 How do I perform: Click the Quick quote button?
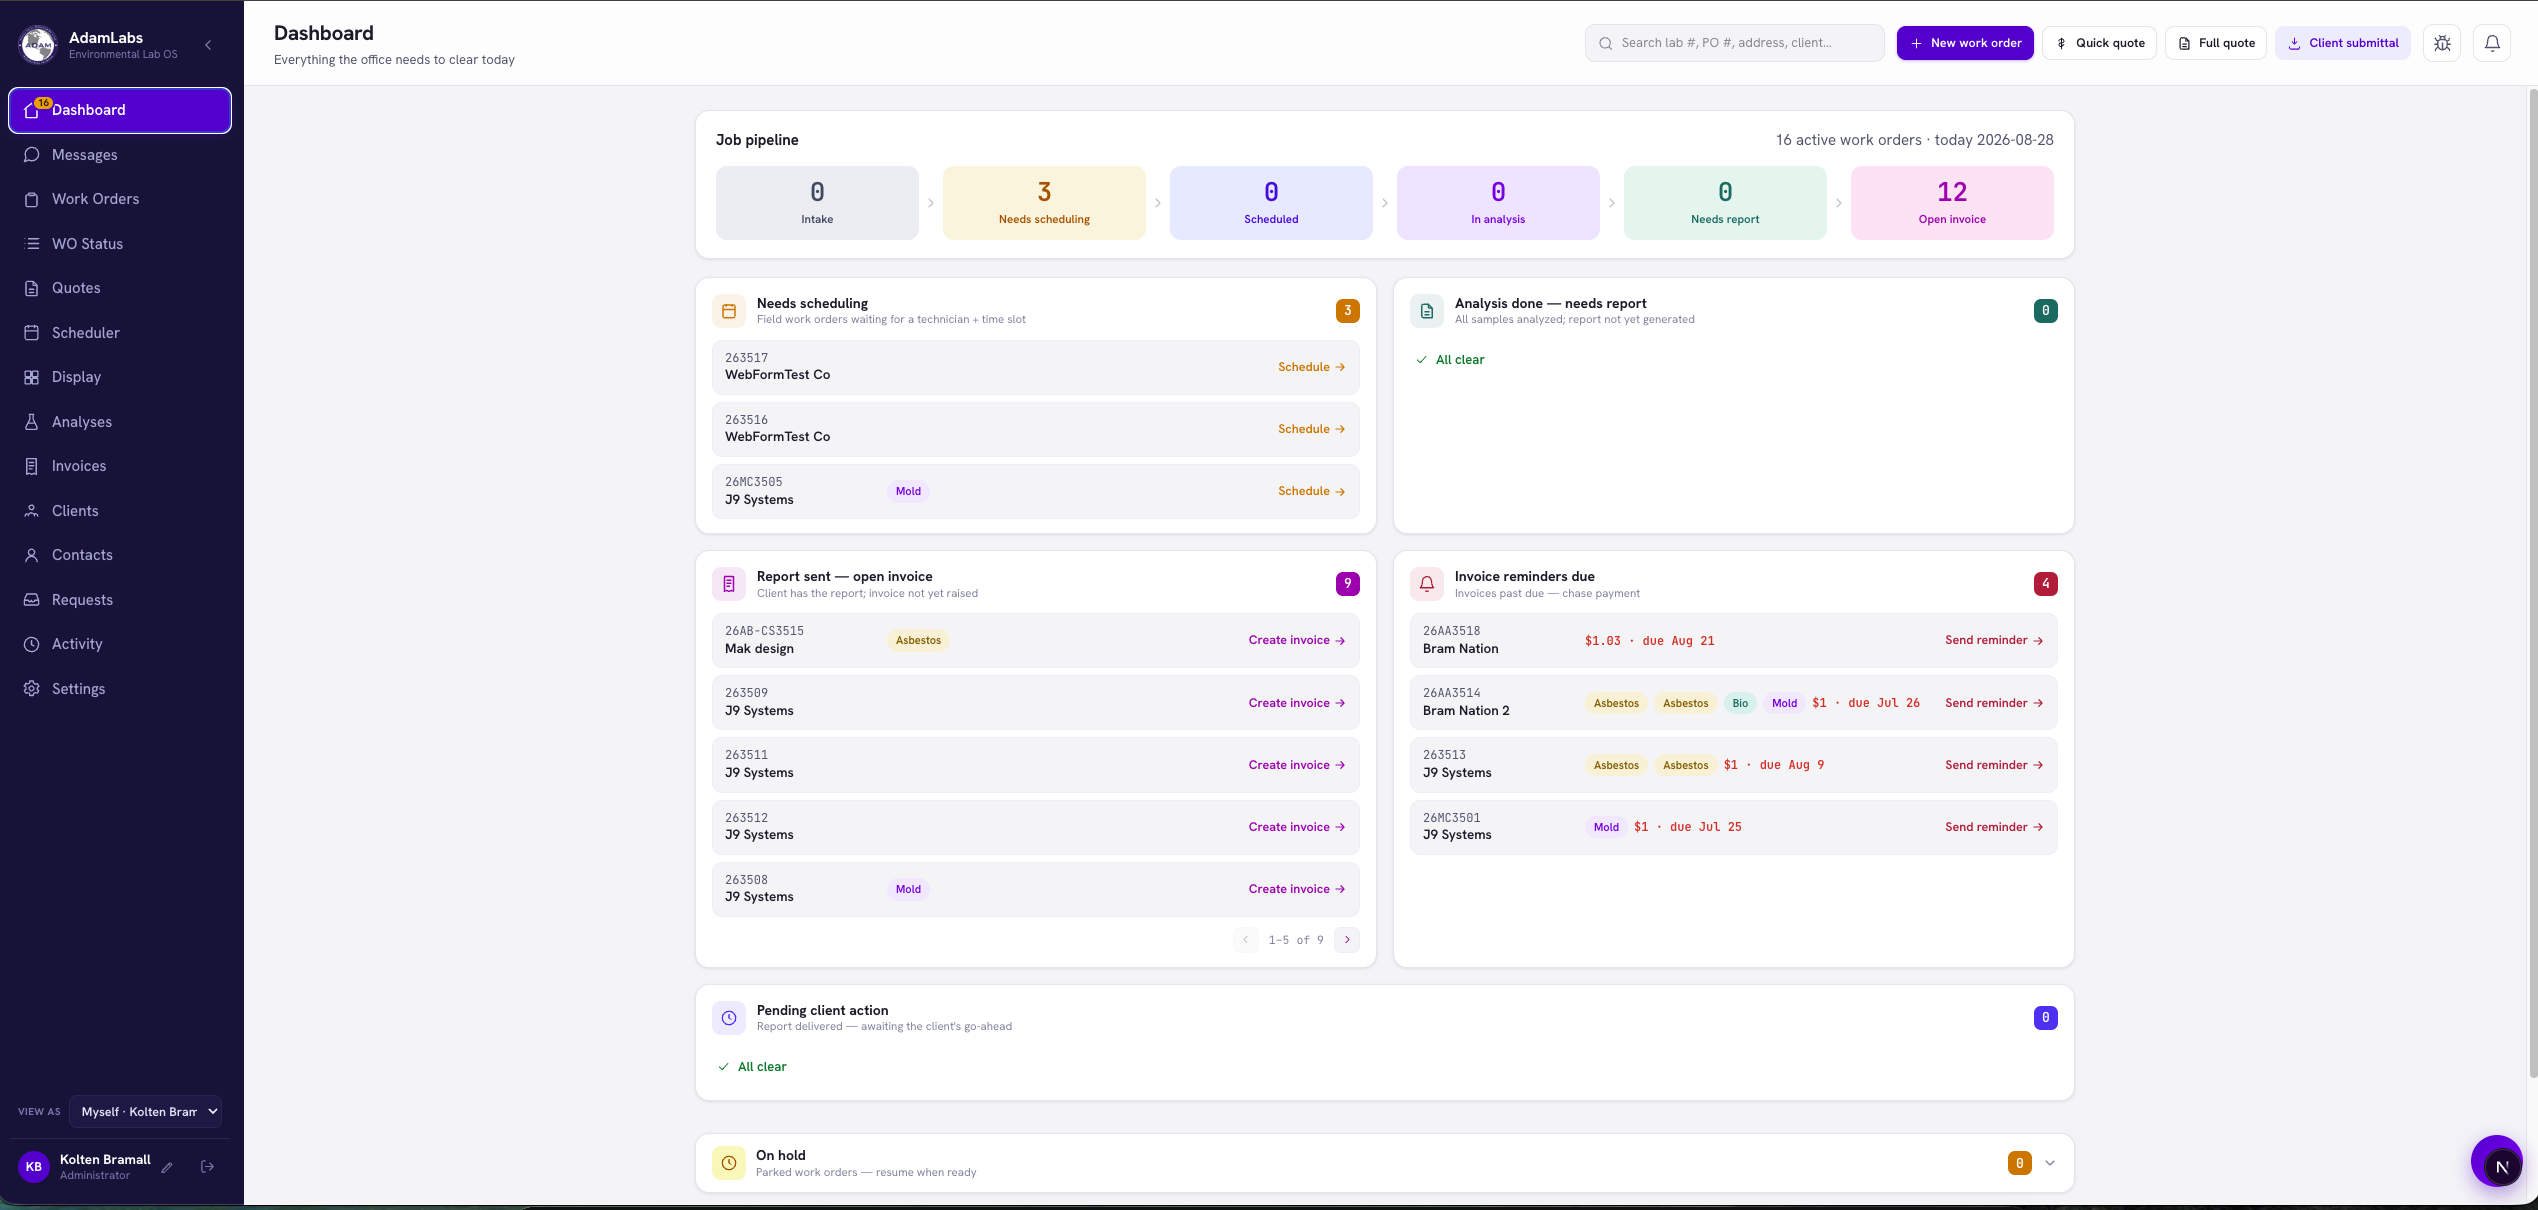[x=2100, y=43]
